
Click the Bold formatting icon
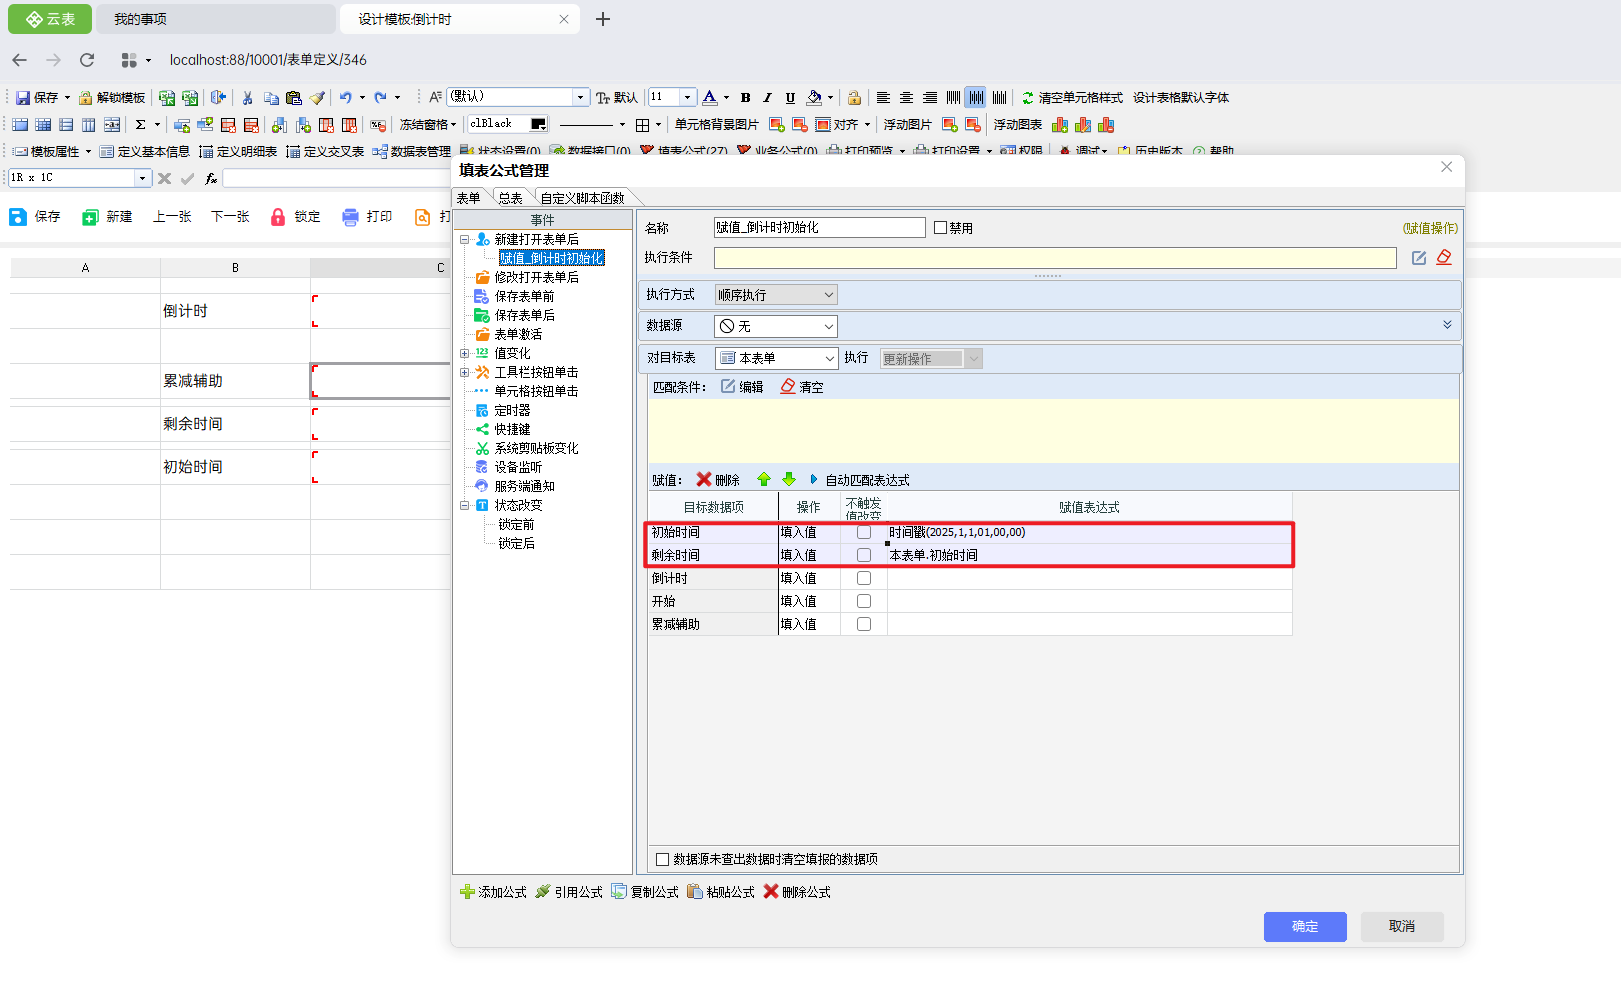coord(745,98)
